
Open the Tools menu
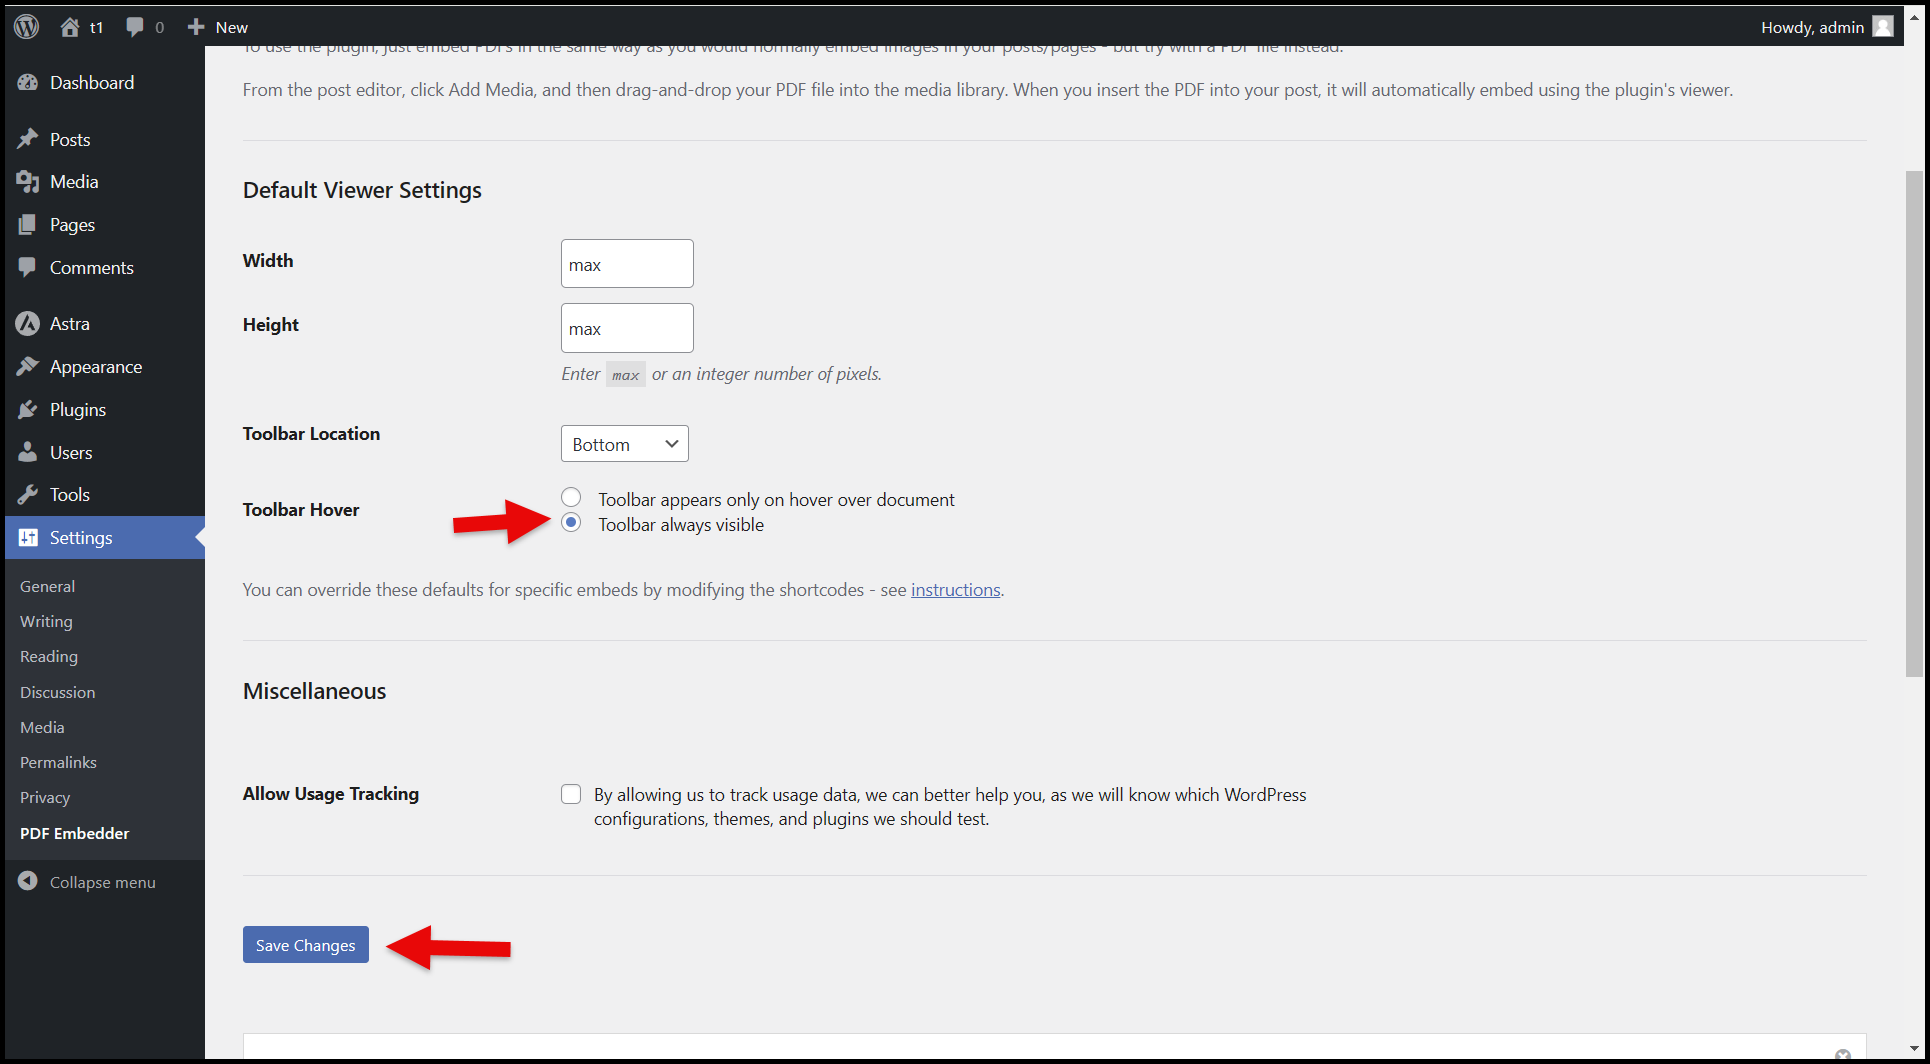(70, 495)
